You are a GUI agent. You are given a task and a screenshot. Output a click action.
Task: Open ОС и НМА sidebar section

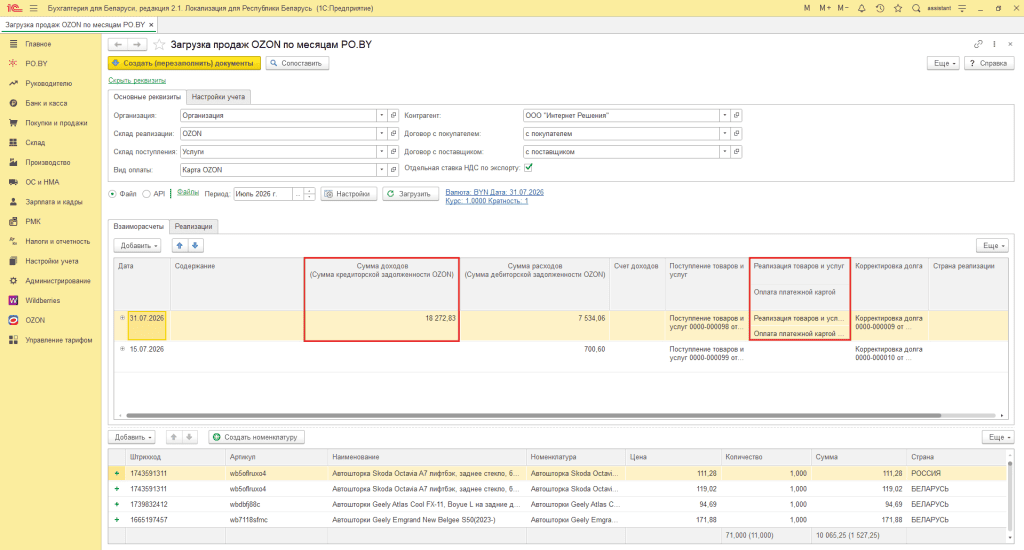pyautogui.click(x=42, y=182)
